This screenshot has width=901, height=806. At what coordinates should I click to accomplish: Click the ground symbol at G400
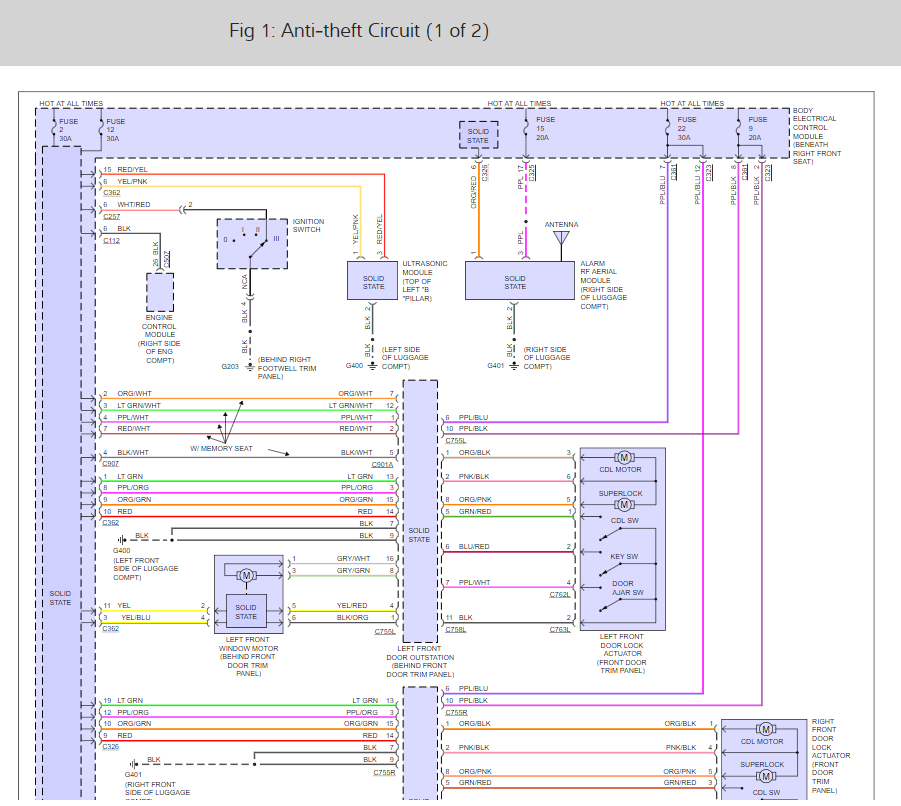tap(122, 540)
